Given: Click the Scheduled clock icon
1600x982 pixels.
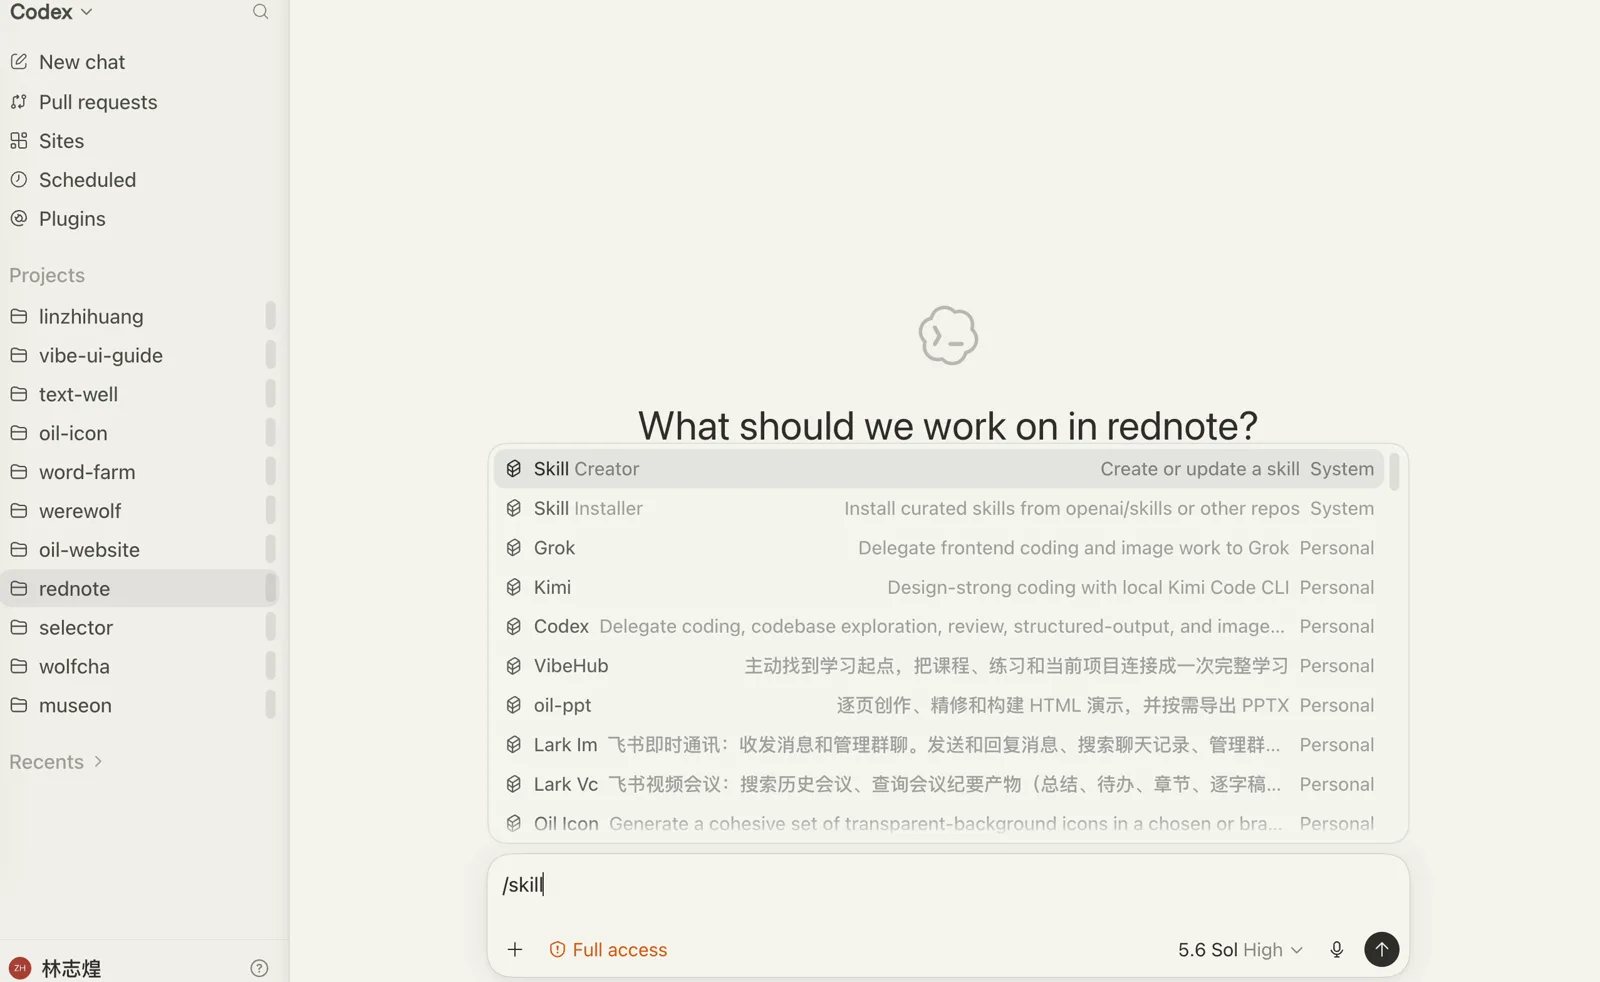Looking at the screenshot, I should pyautogui.click(x=19, y=180).
